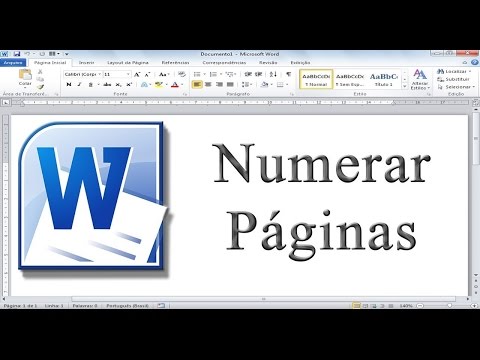Click the Format Painter brush icon
Image resolution: width=480 pixels, height=360 pixels.
pyautogui.click(x=40, y=87)
